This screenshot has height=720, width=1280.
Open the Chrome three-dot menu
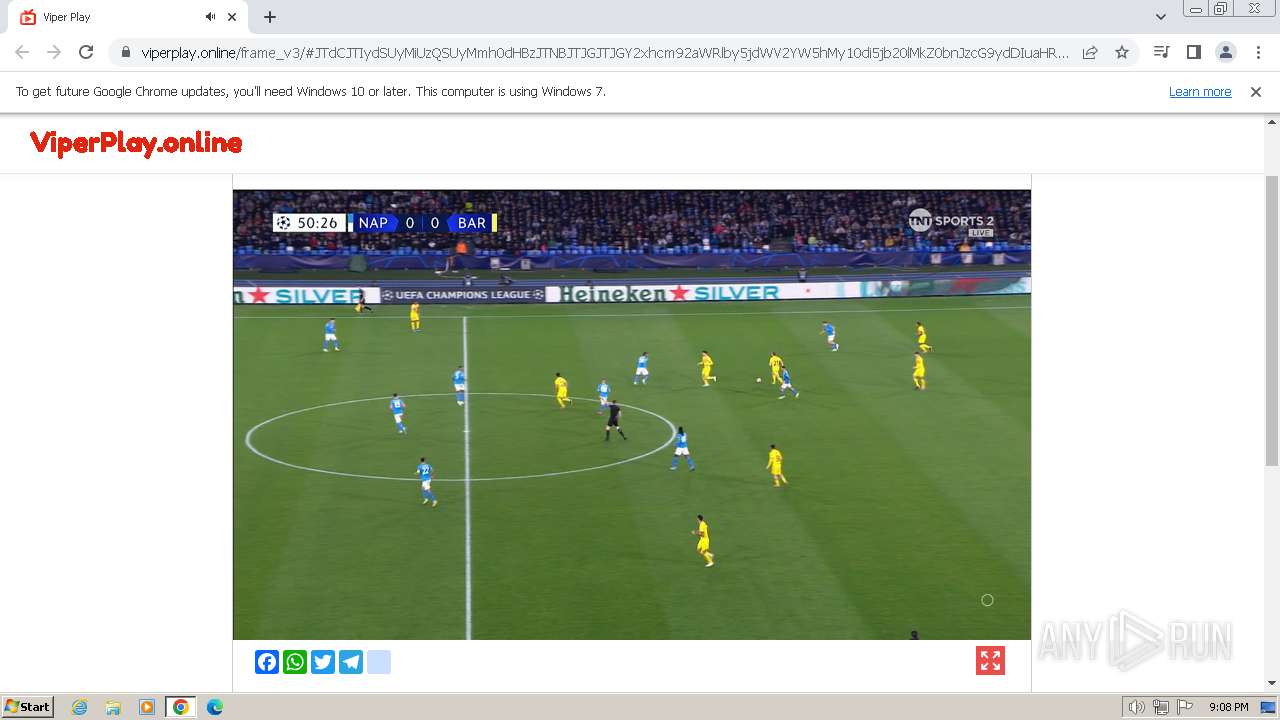pos(1258,52)
